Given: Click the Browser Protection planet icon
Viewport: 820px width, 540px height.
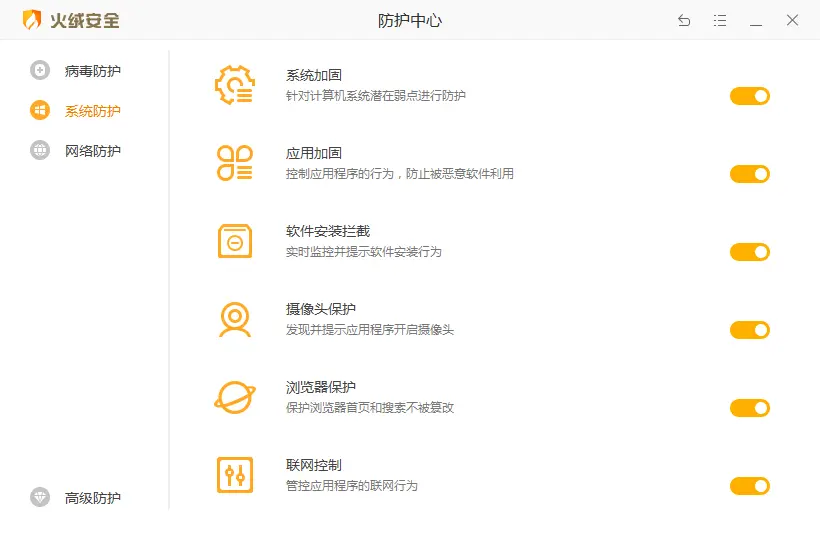Looking at the screenshot, I should pyautogui.click(x=234, y=397).
